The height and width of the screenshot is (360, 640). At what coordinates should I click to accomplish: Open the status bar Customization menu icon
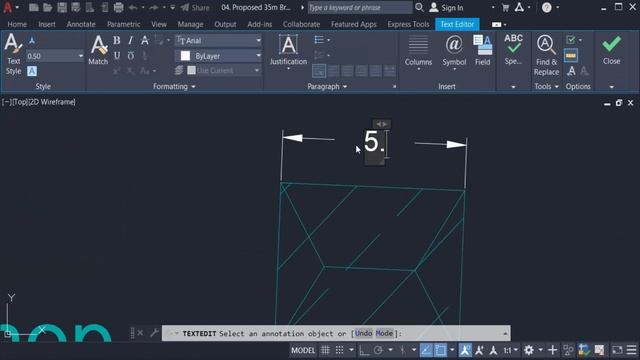(x=631, y=350)
